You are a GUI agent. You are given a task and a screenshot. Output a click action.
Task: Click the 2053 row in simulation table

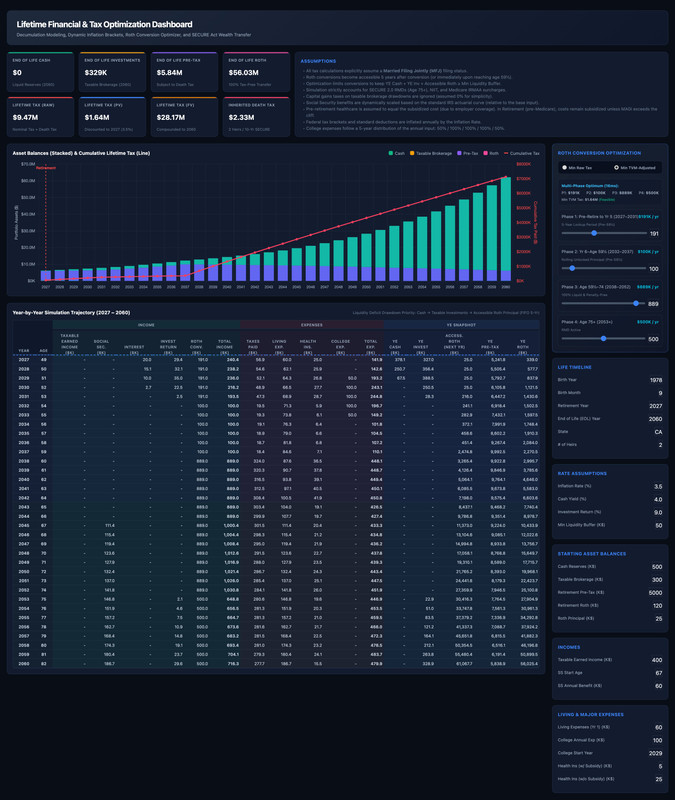(276, 599)
